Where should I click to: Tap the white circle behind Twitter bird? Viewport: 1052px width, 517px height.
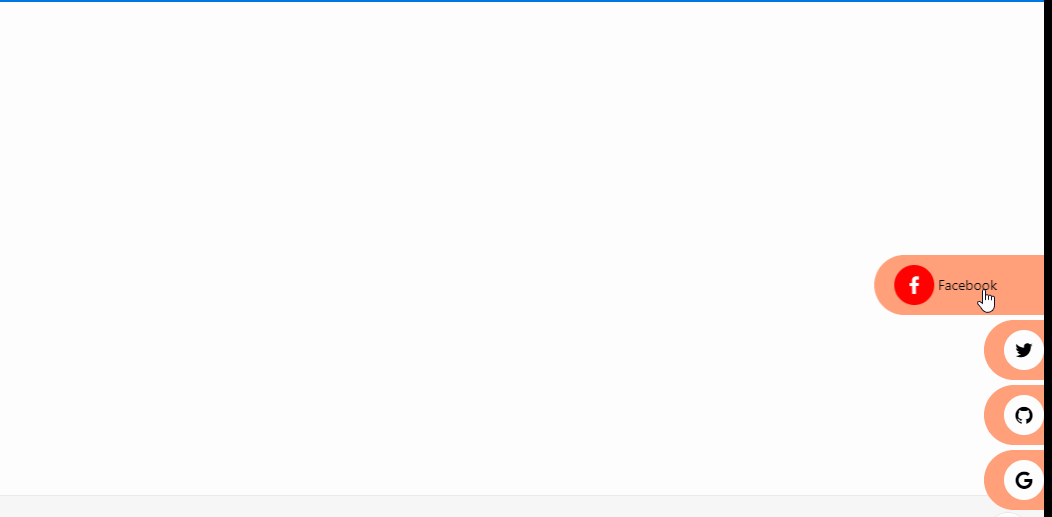point(1023,350)
